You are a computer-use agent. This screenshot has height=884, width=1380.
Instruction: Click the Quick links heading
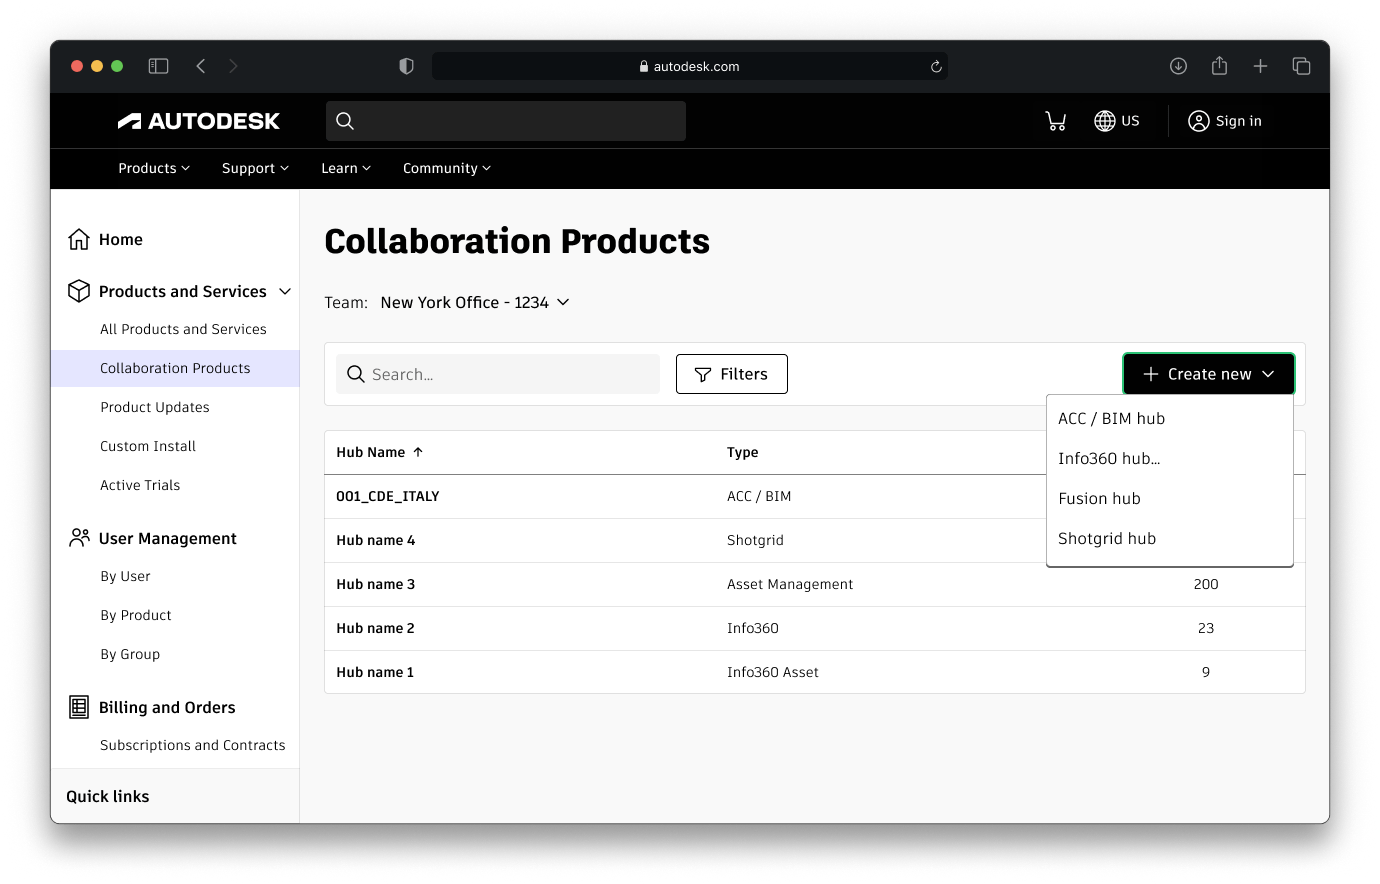108,796
